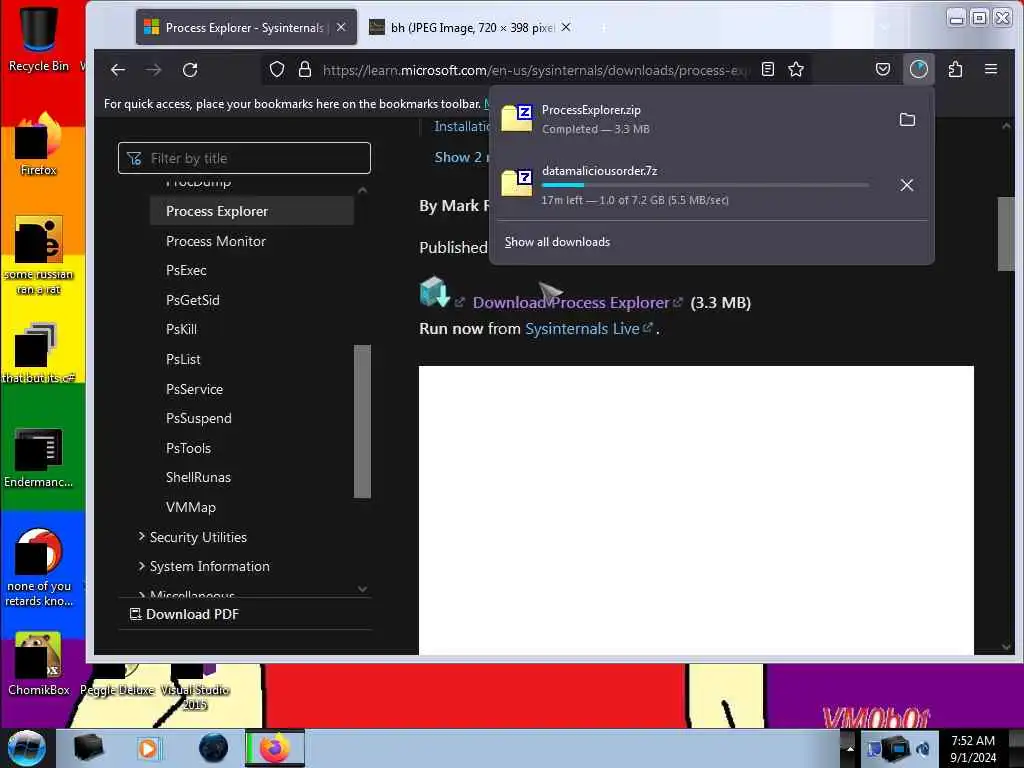1024x768 pixels.
Task: Save the page to Pocket
Action: tap(882, 69)
